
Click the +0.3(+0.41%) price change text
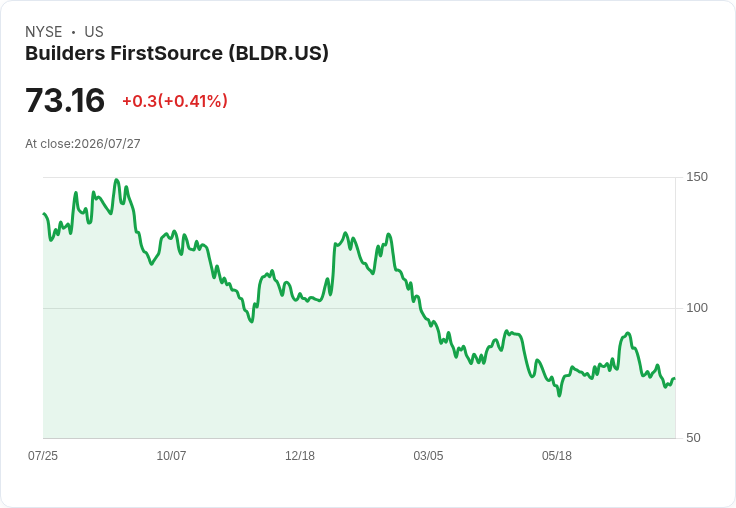click(175, 101)
